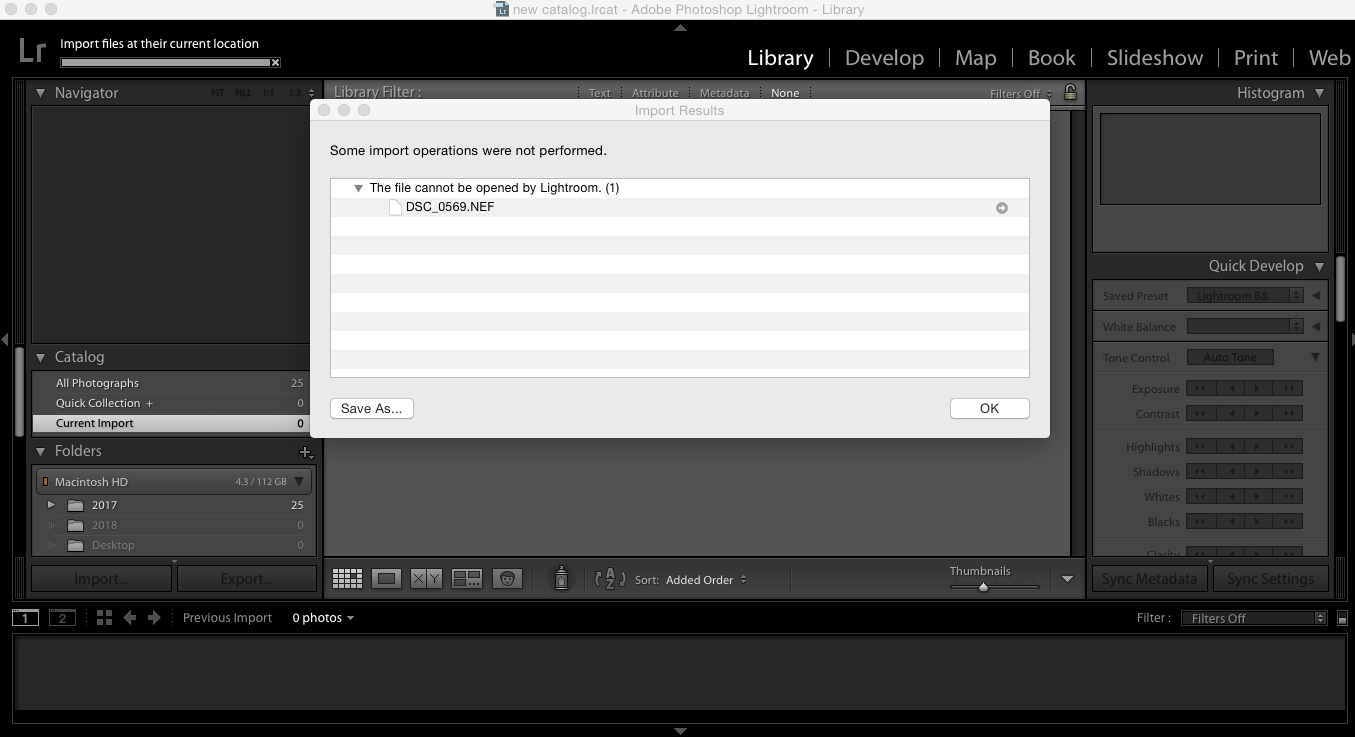Click the Auto Tone button
This screenshot has width=1355, height=737.
[1230, 357]
